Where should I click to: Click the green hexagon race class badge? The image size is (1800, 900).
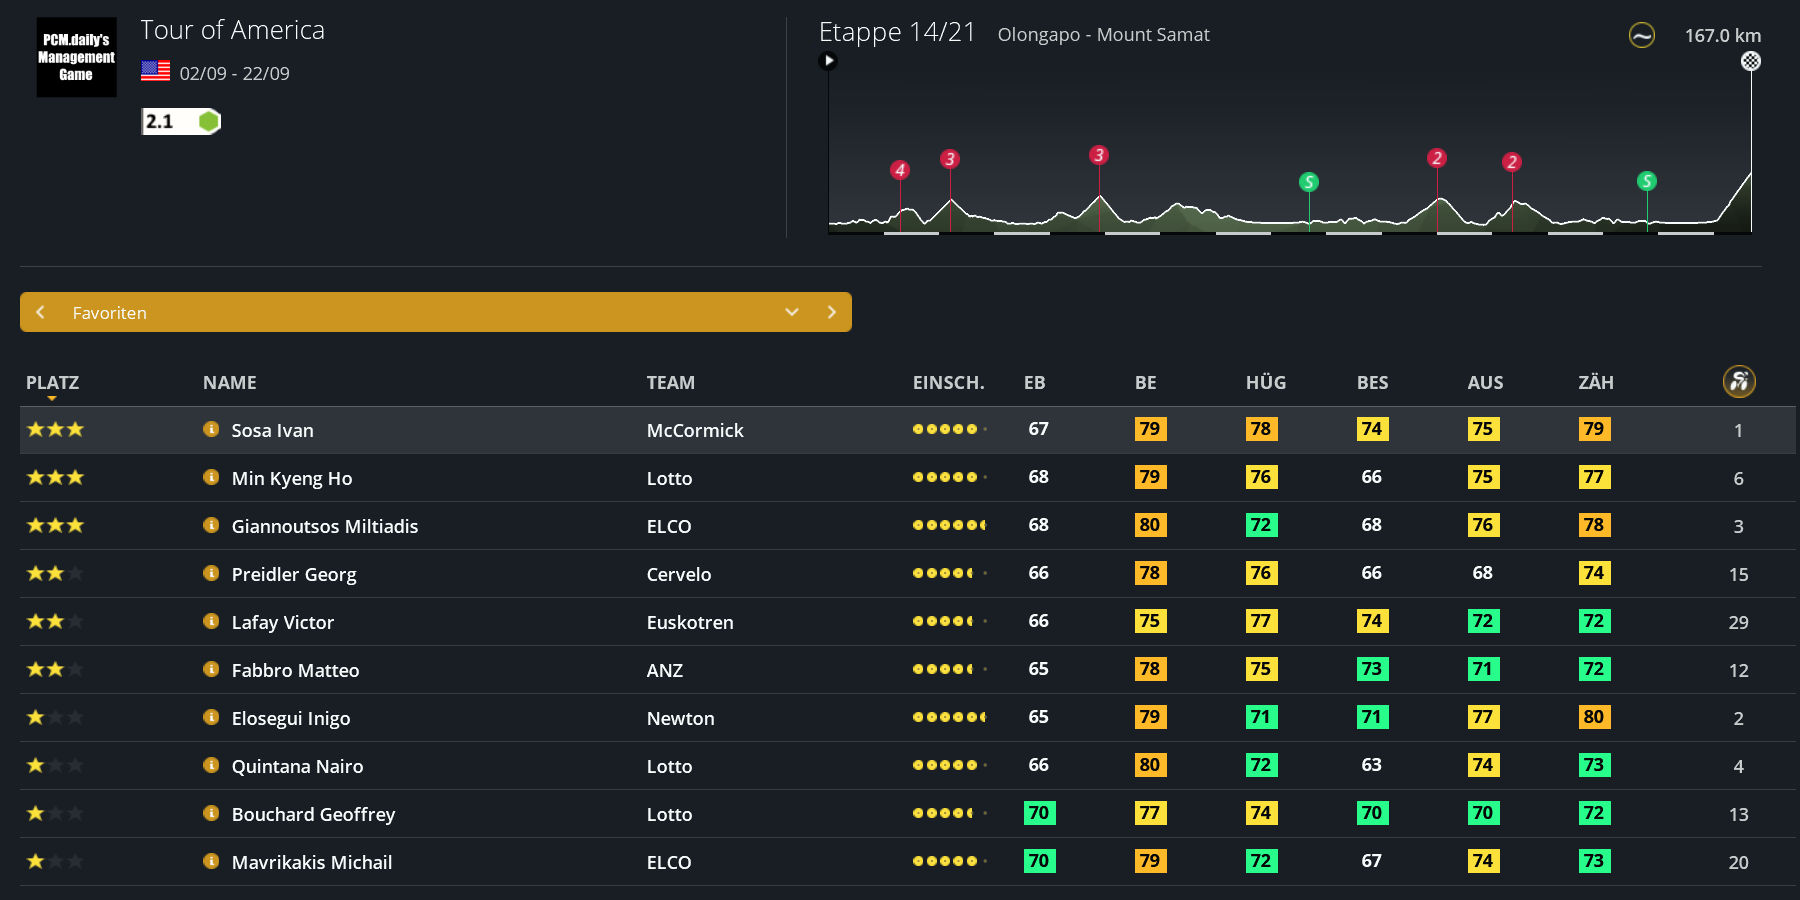click(208, 121)
